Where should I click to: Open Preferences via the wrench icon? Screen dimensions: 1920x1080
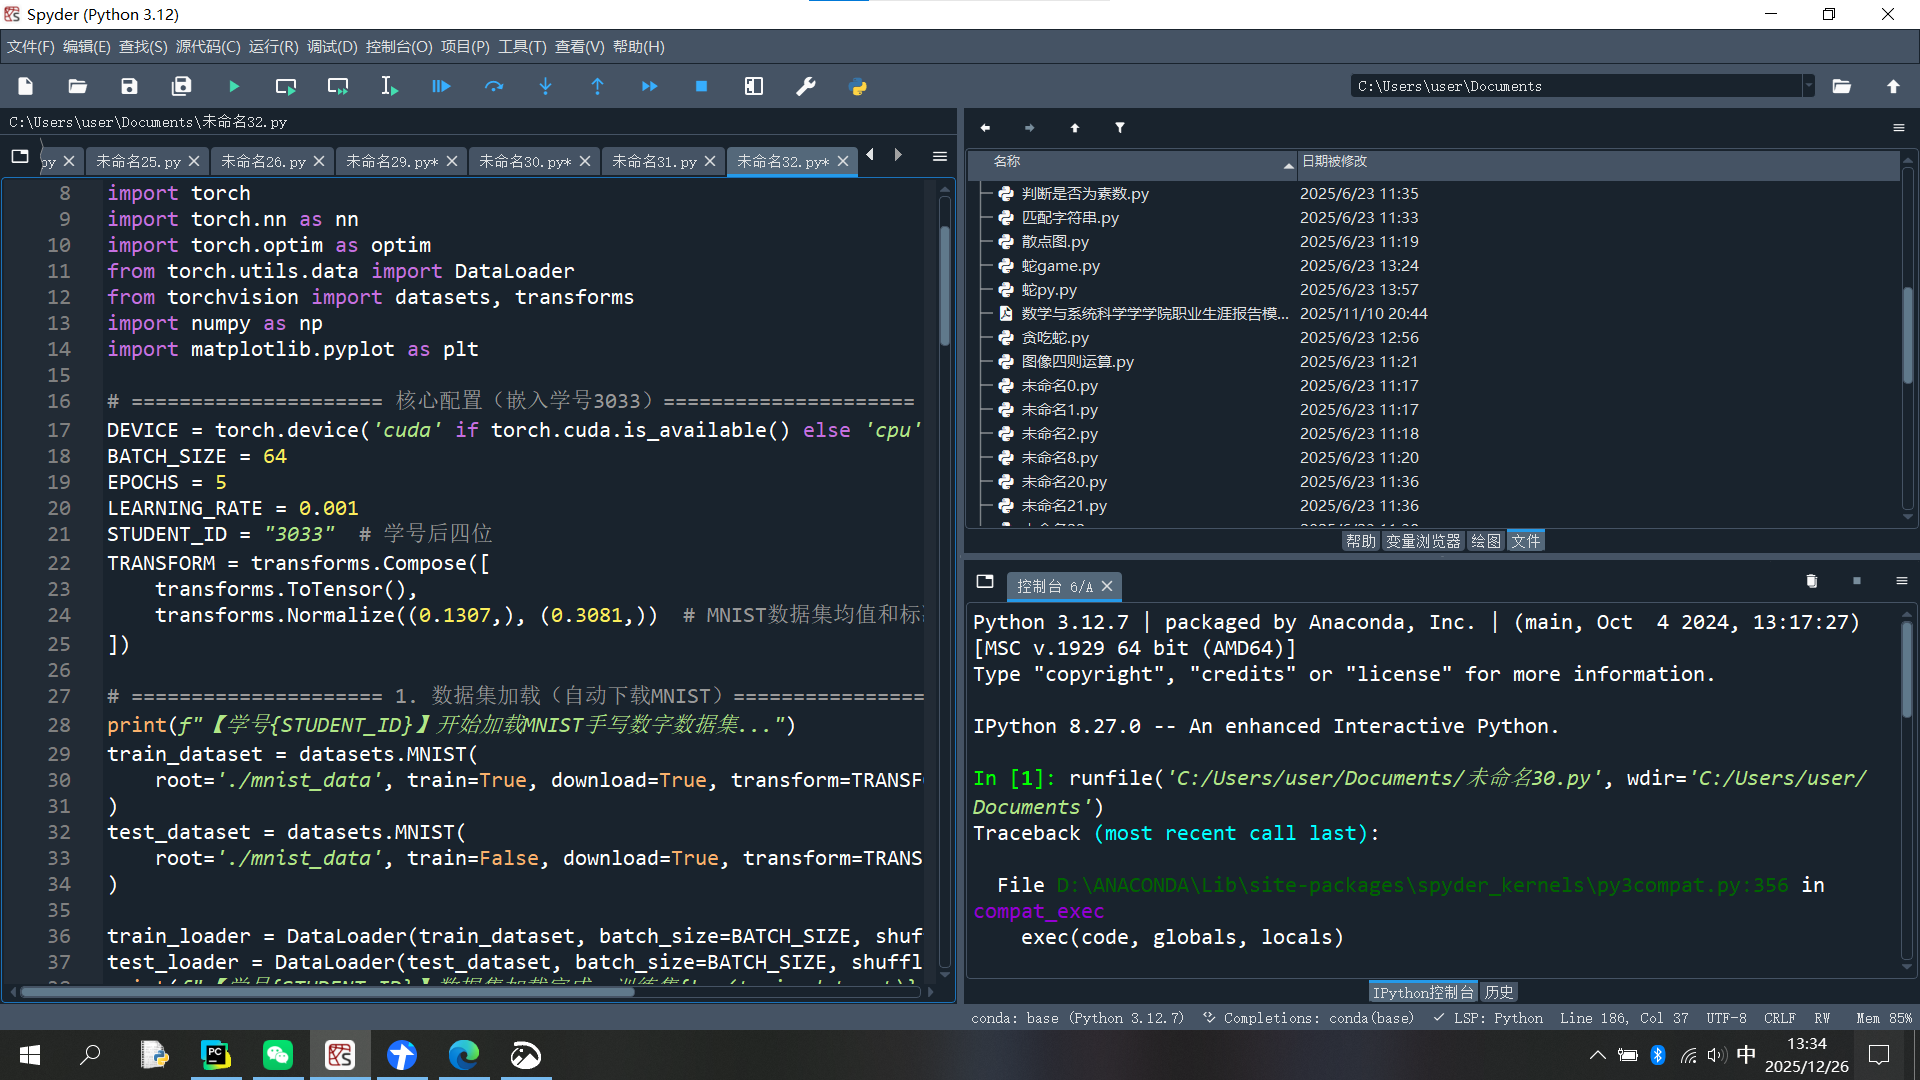[x=806, y=87]
